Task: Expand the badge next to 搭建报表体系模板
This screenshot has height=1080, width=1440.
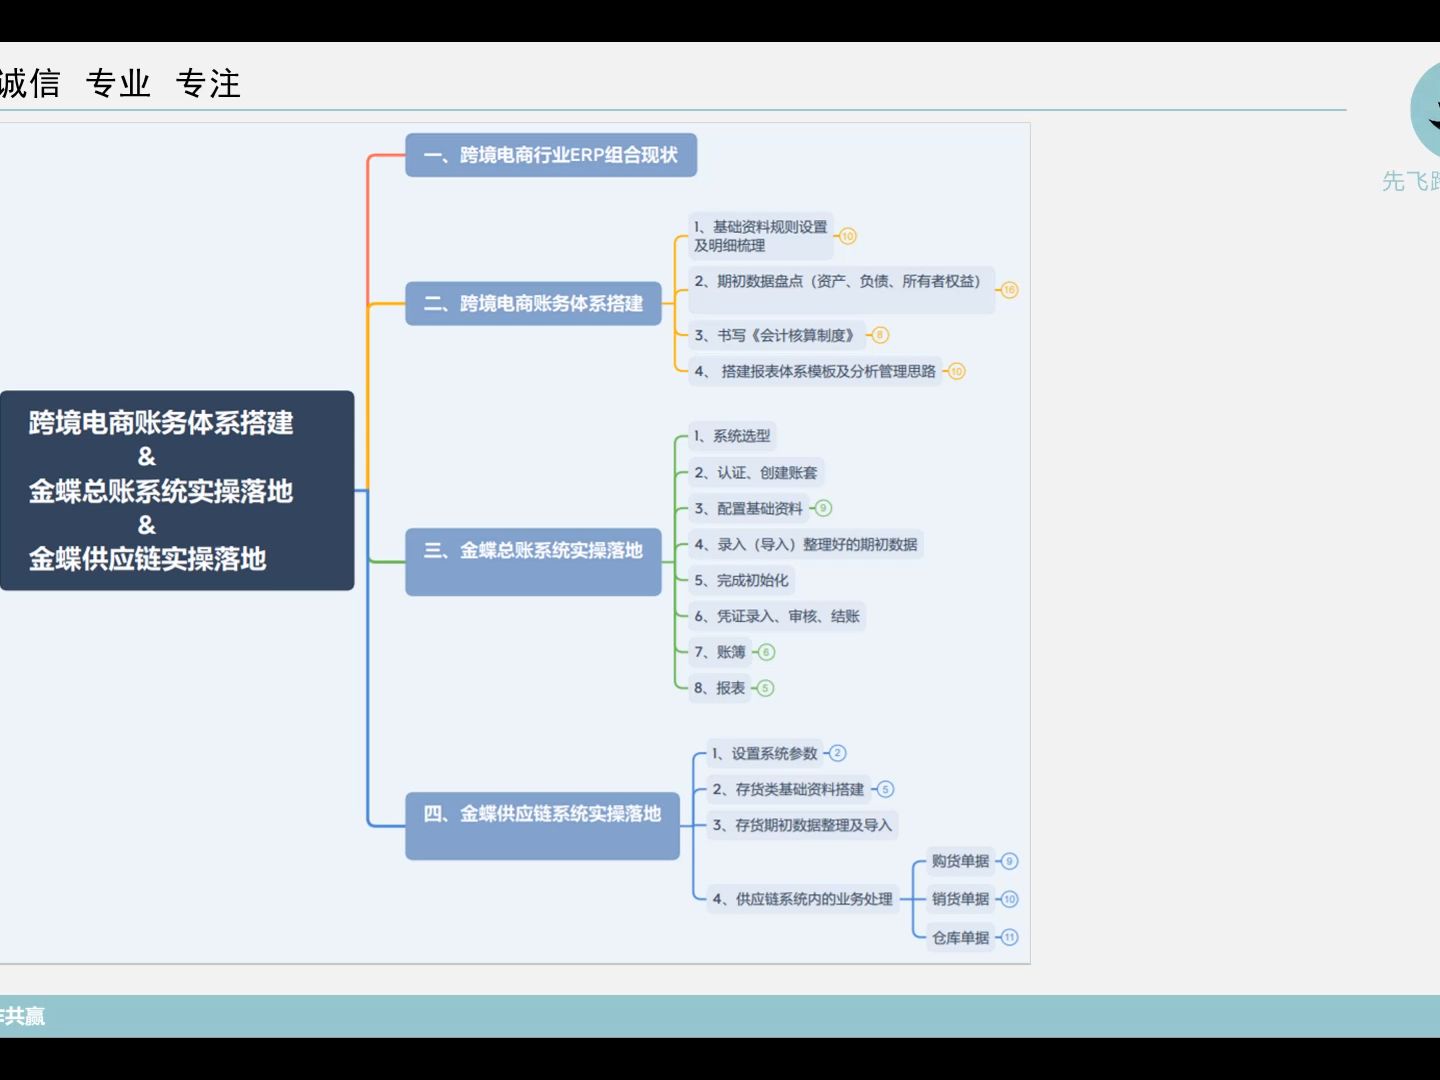Action: coord(956,371)
